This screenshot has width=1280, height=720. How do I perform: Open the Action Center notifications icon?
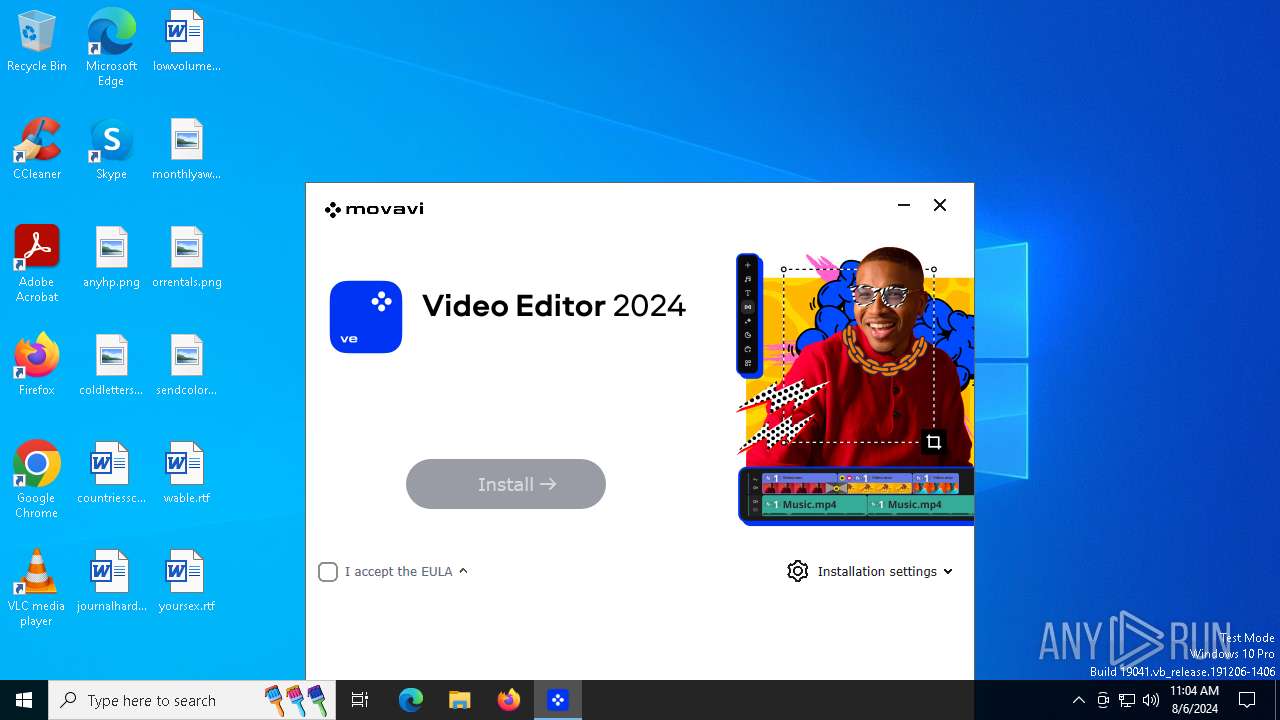(x=1247, y=700)
